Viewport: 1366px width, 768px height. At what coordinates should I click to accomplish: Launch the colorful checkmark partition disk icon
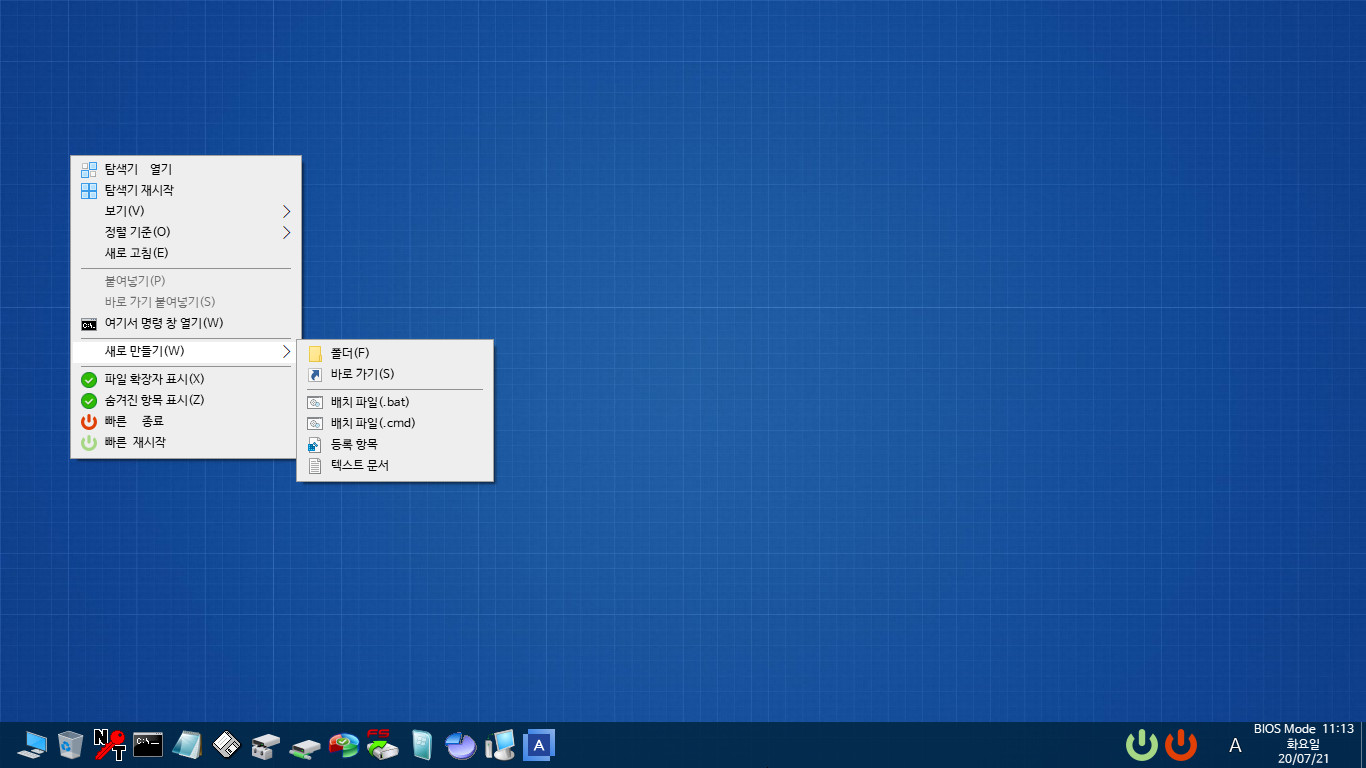(x=343, y=745)
